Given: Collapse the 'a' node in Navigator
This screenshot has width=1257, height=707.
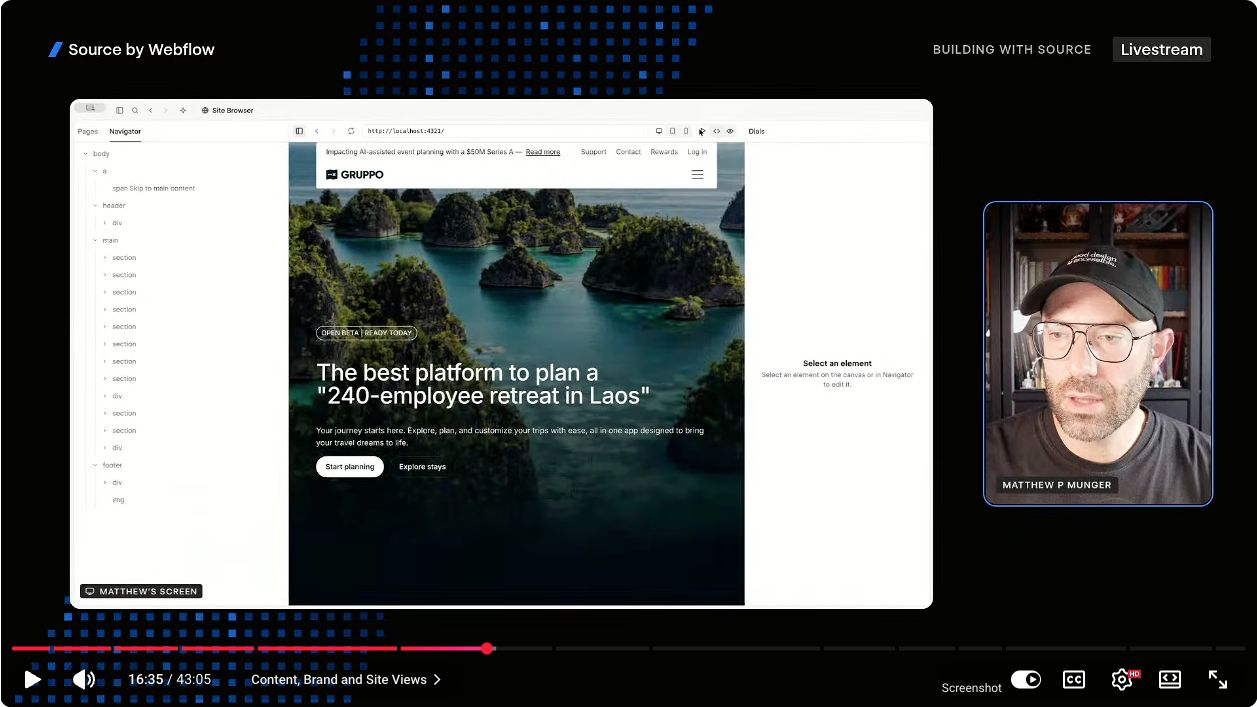Looking at the screenshot, I should point(95,171).
